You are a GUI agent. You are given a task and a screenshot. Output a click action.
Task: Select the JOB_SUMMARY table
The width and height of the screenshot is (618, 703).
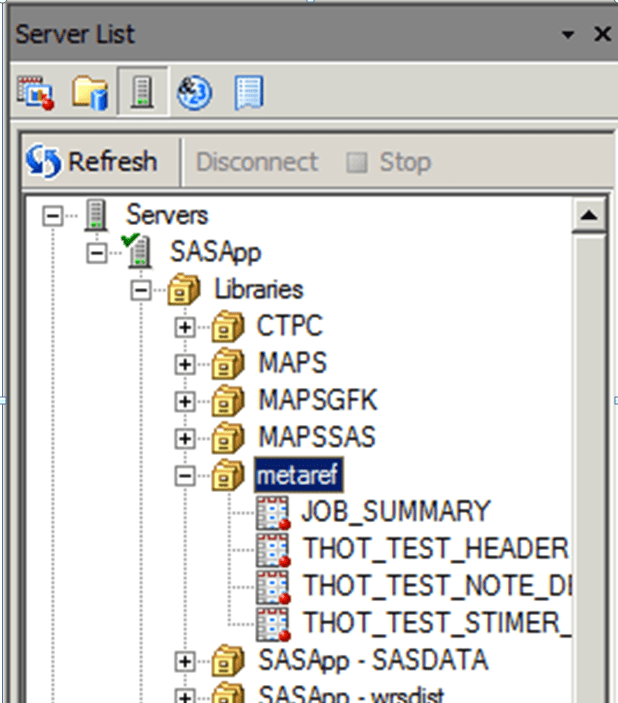pyautogui.click(x=396, y=512)
